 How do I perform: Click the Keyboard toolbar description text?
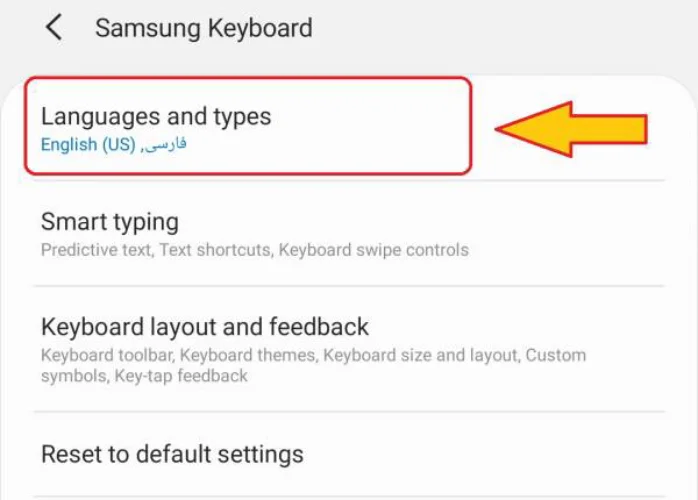(107, 355)
